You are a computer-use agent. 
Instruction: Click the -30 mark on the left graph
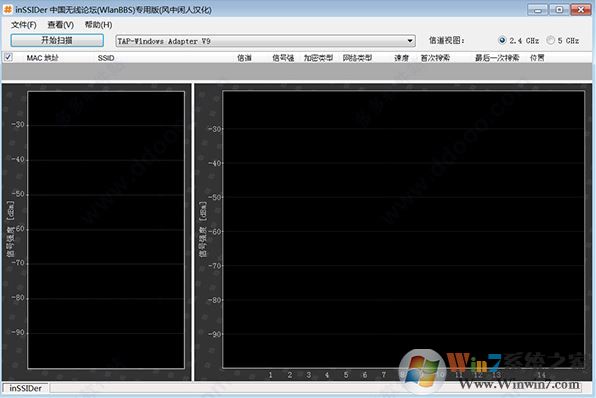point(18,125)
